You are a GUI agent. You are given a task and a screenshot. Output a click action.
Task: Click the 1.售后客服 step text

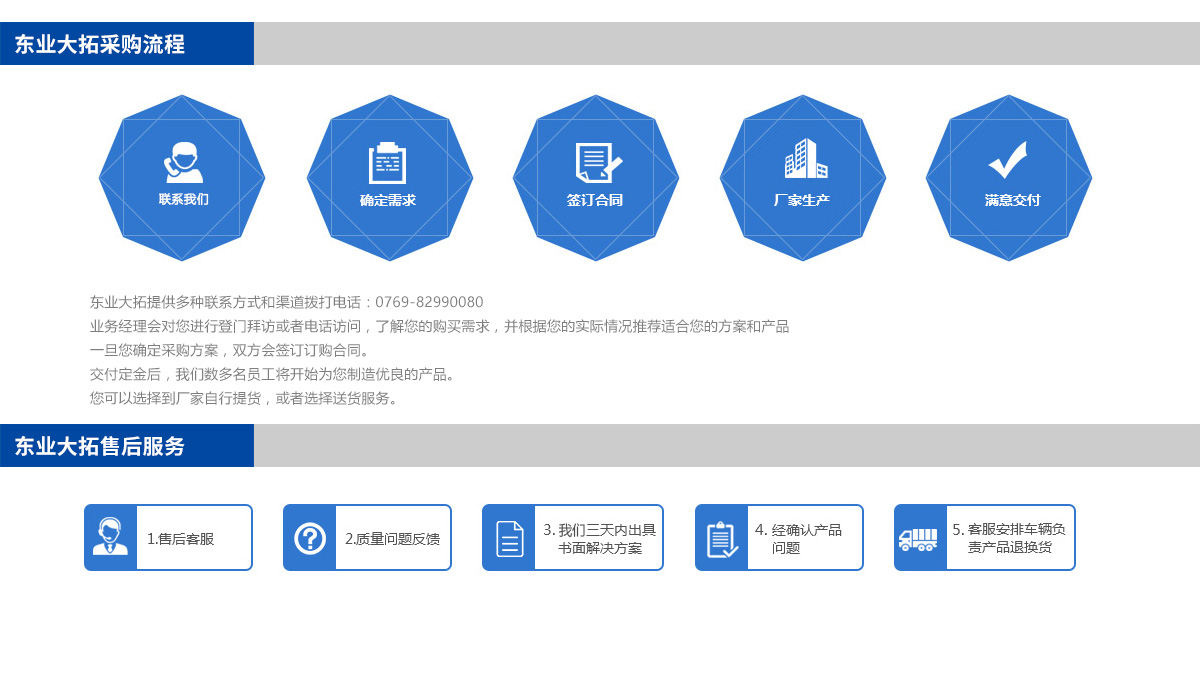click(181, 539)
